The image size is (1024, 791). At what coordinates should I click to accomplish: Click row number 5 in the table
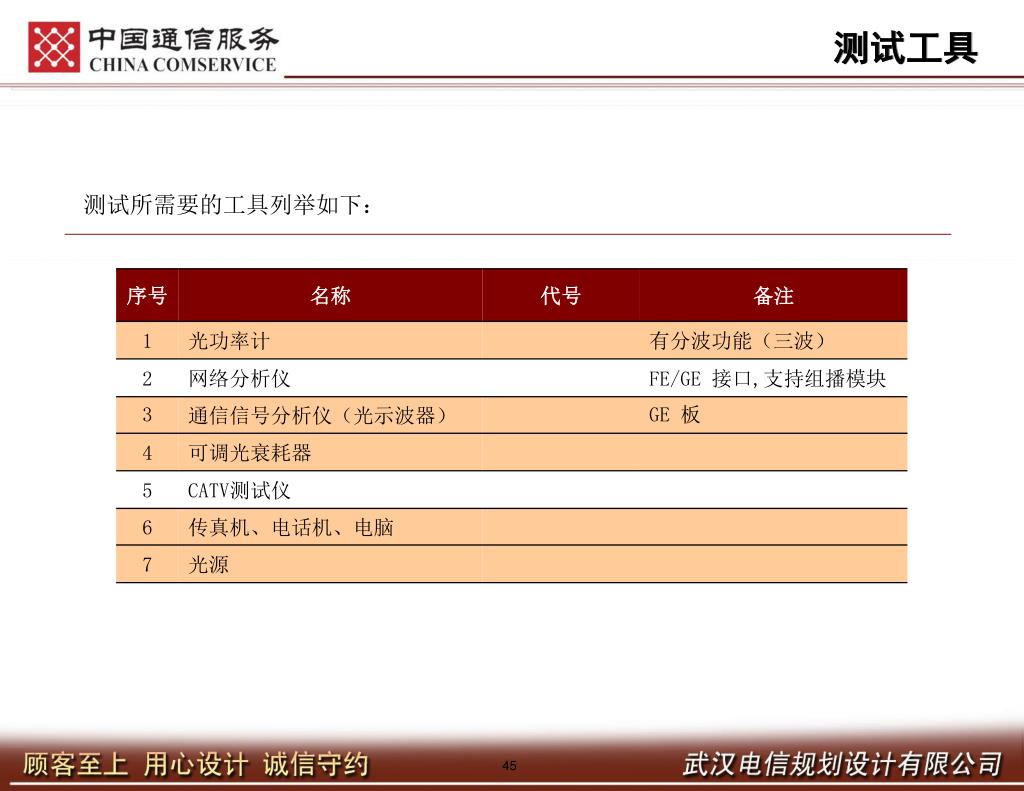click(x=147, y=491)
